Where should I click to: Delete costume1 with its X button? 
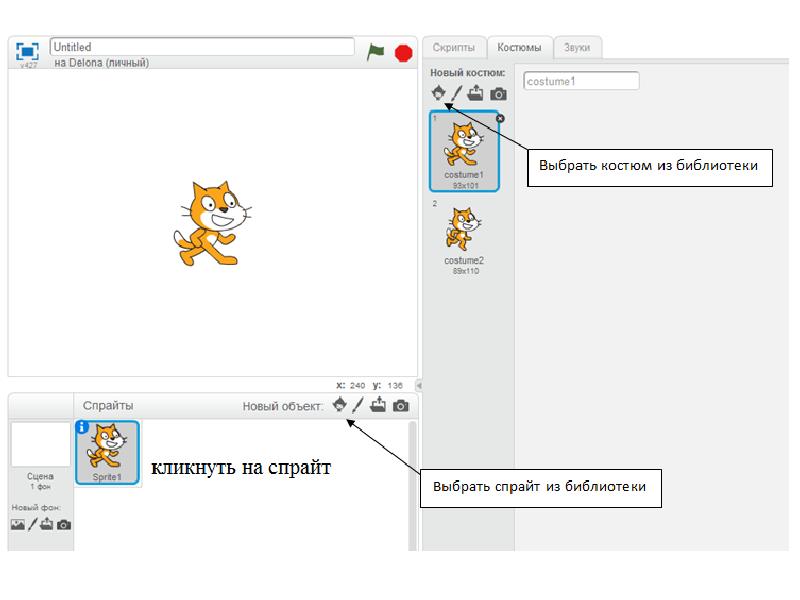(500, 118)
